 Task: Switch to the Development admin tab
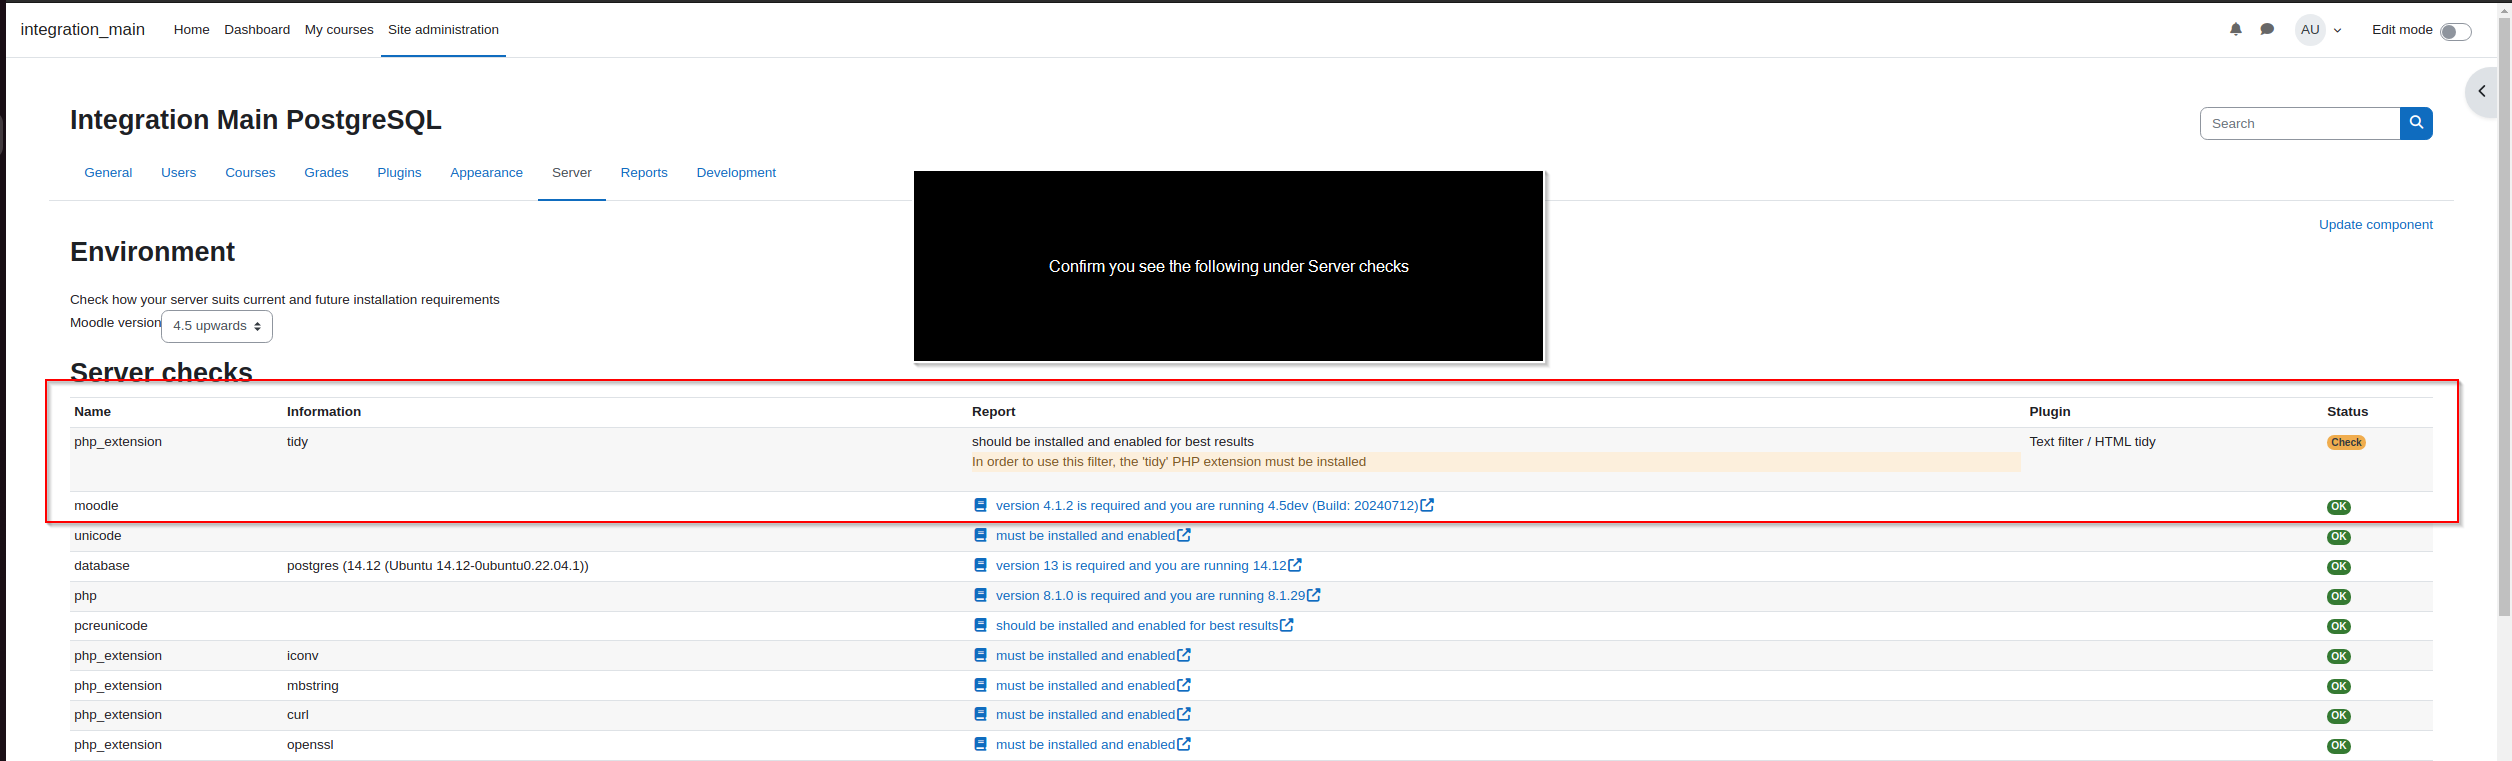coord(736,173)
